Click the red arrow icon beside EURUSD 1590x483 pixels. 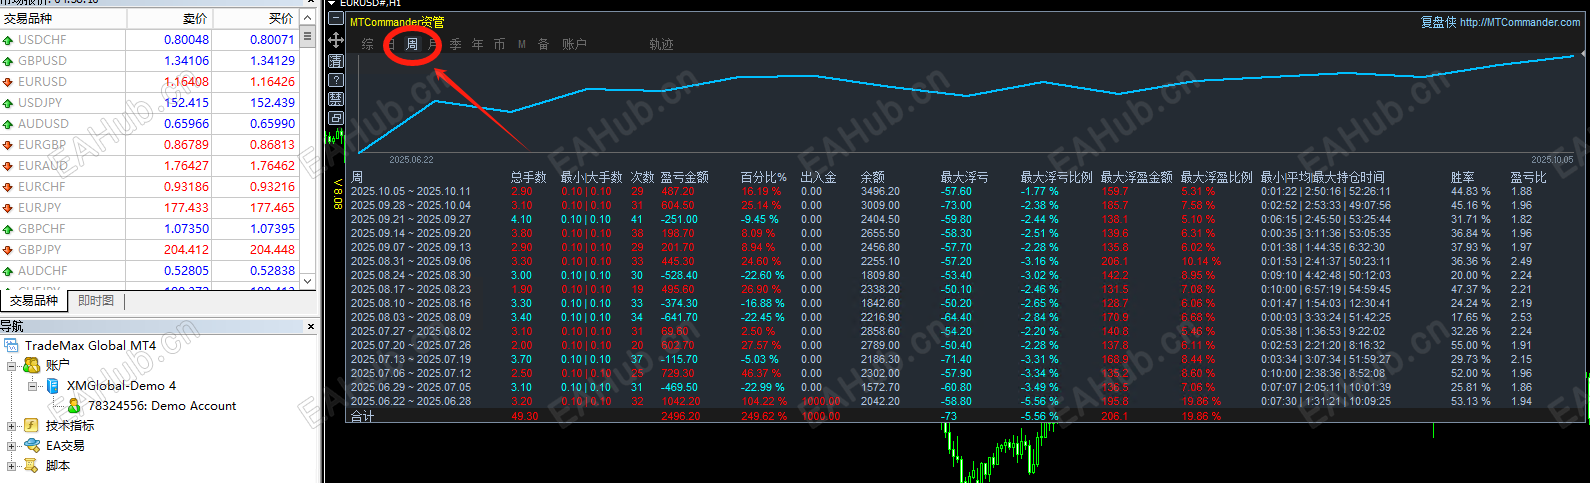pos(8,82)
